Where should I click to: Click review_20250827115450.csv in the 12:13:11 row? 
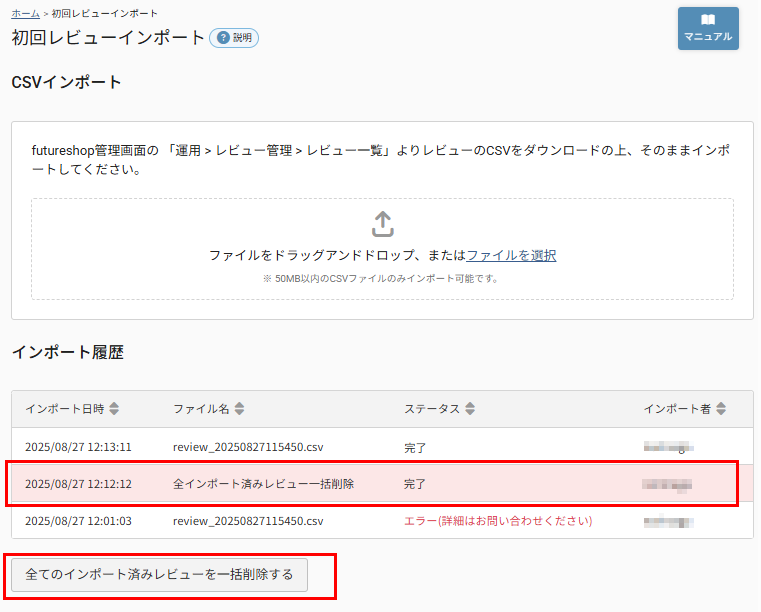248,447
